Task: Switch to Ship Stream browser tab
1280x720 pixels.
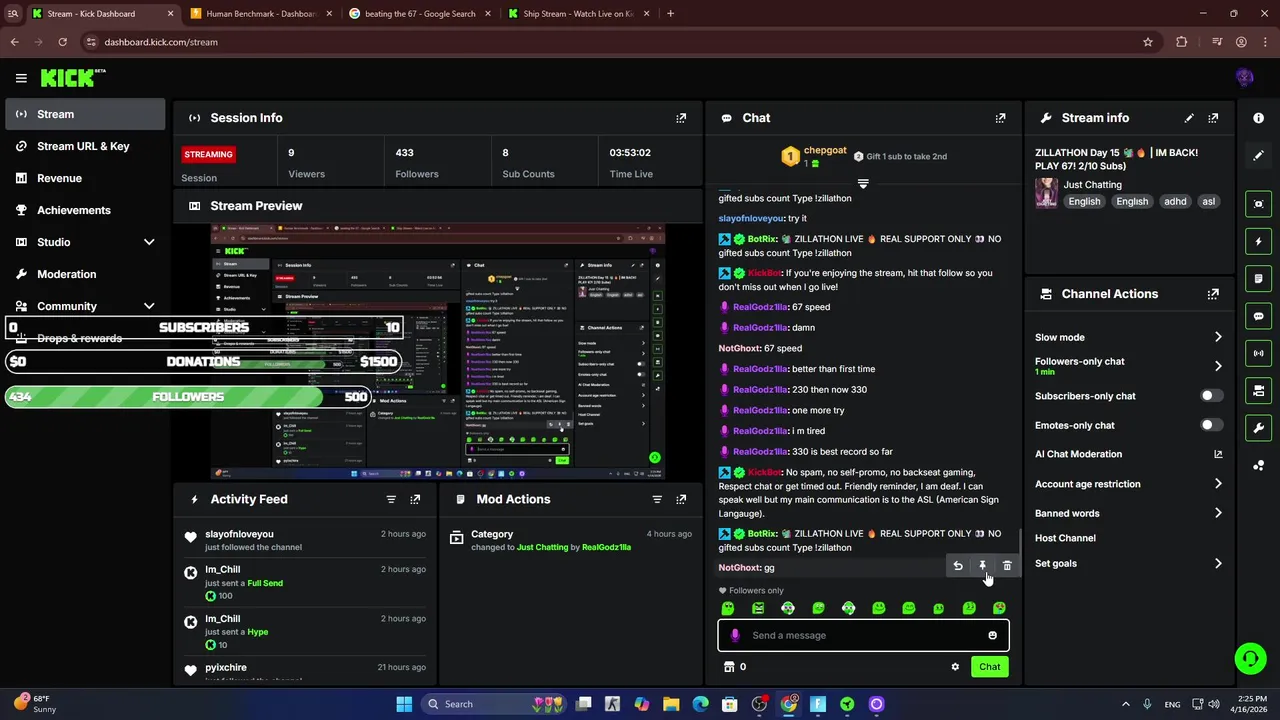Action: [578, 14]
